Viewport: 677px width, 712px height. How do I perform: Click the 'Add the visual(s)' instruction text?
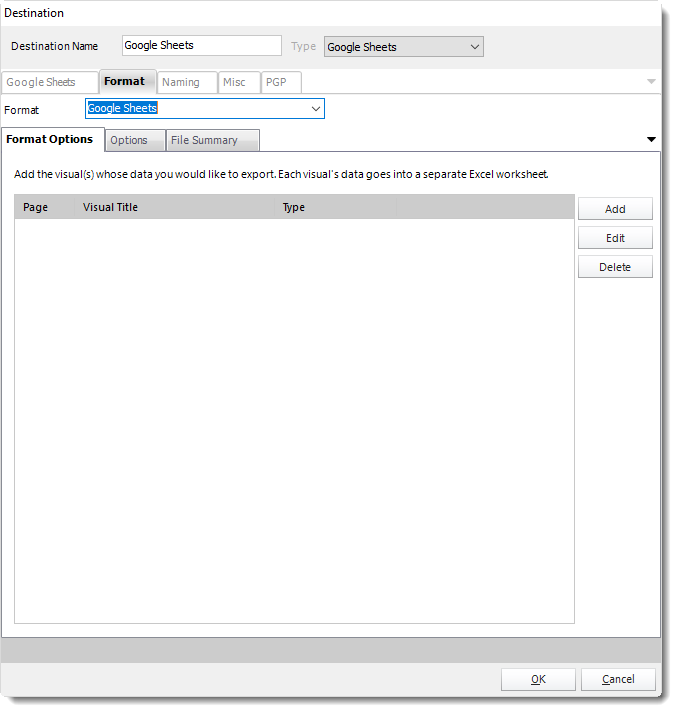pyautogui.click(x=281, y=174)
